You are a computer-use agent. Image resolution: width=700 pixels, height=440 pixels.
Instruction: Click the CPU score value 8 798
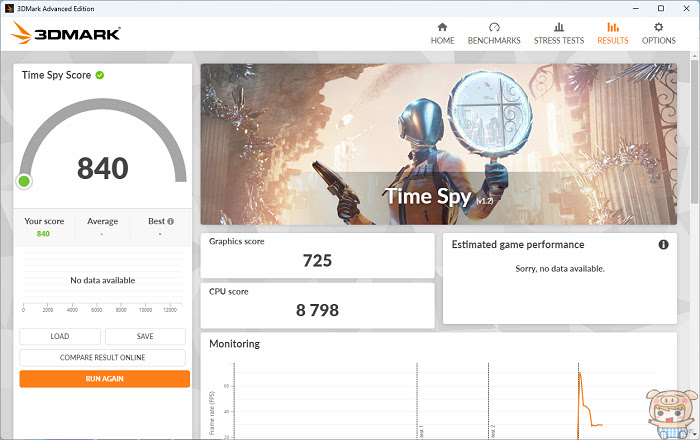317,310
